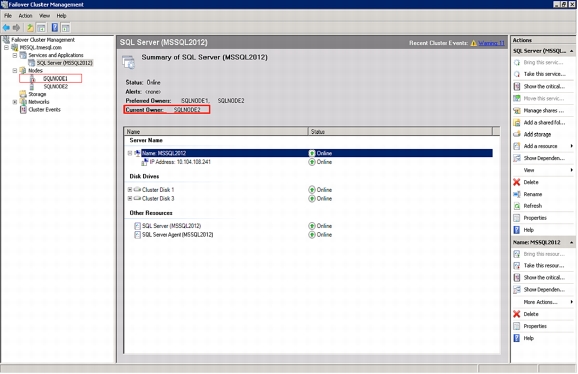
Task: Open Cluster Events in the tree
Action: click(x=44, y=109)
